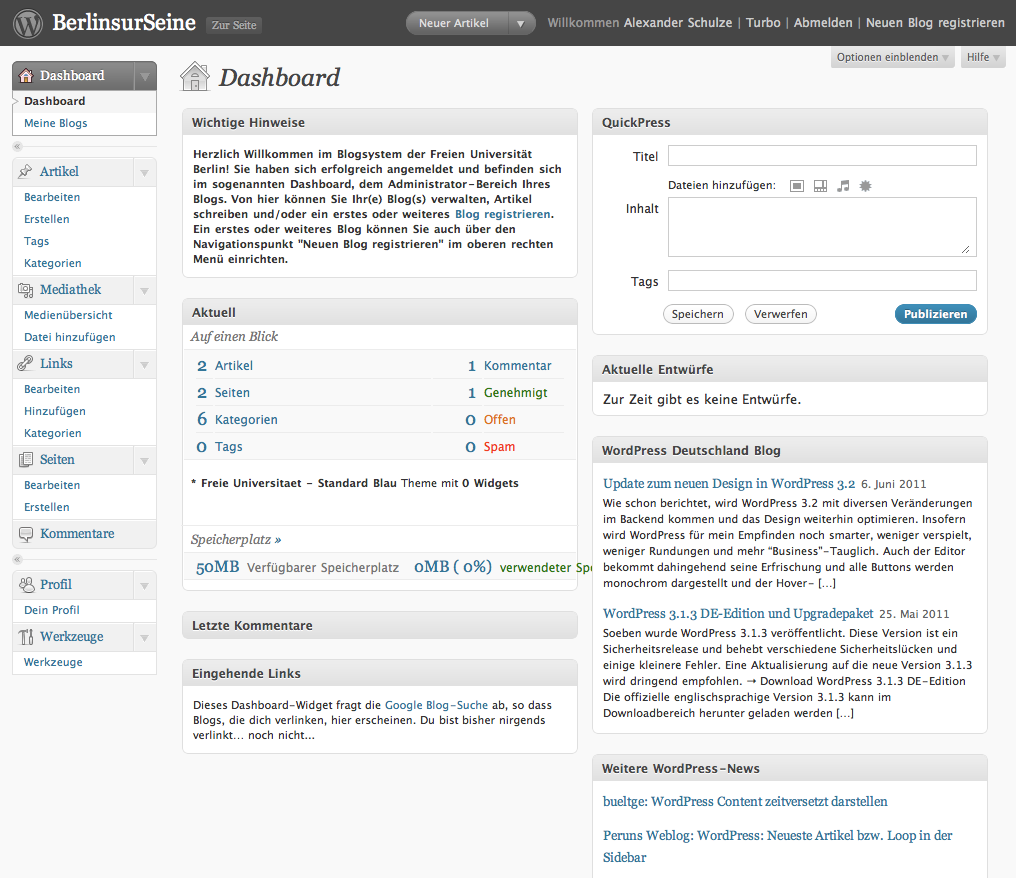Open the Optionen einblenden panel
Image resolution: width=1016 pixels, height=878 pixels.
(x=893, y=58)
